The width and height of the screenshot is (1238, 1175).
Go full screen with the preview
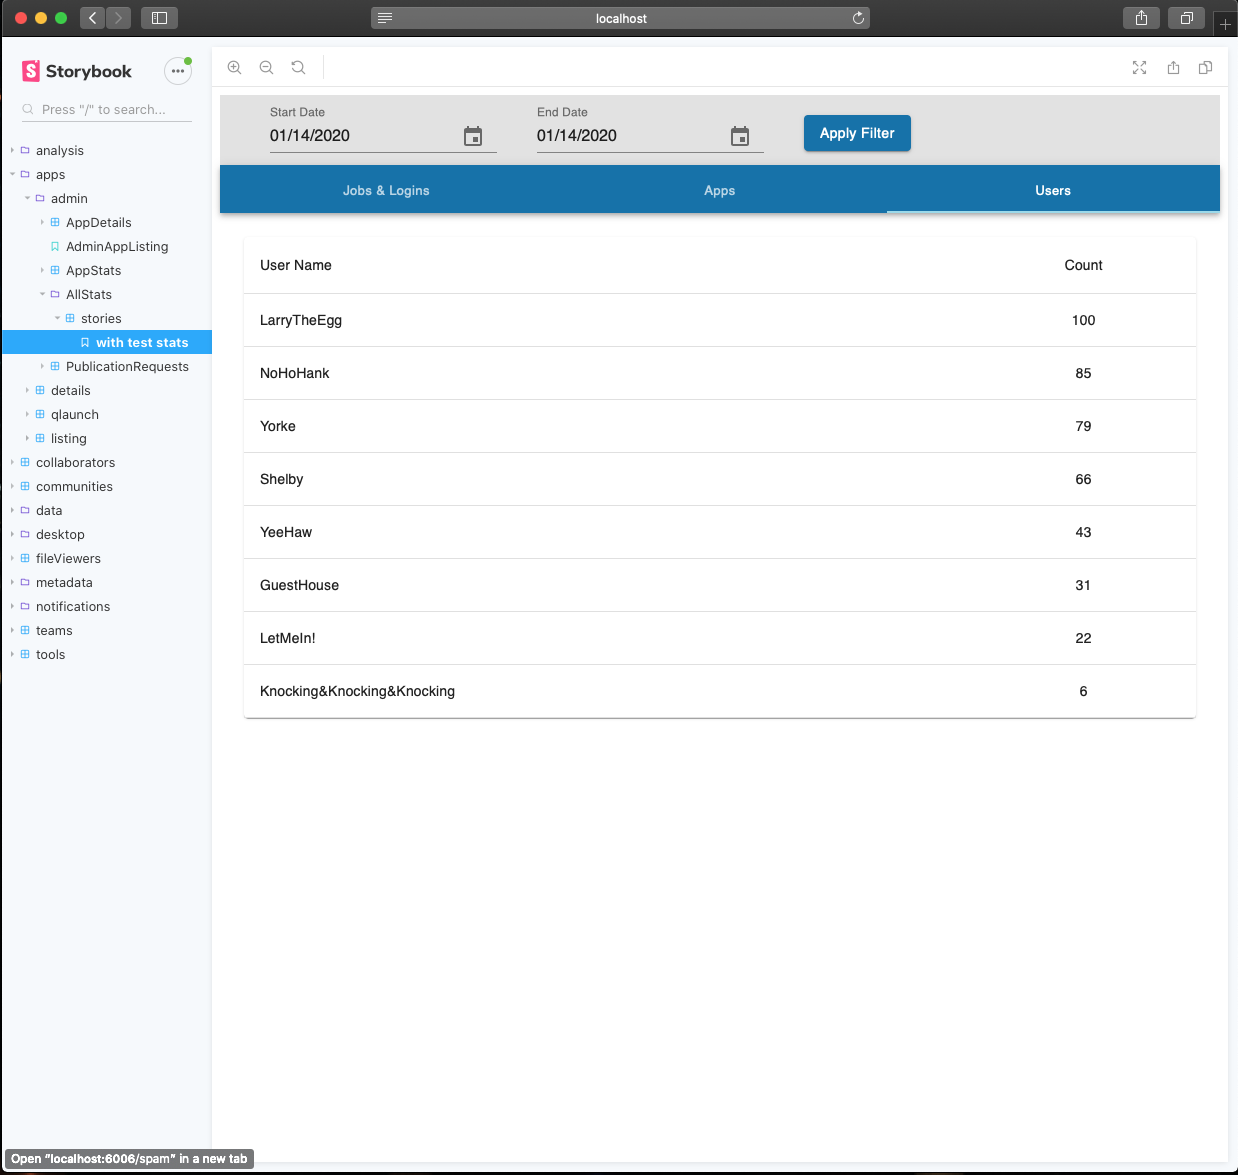pyautogui.click(x=1139, y=67)
